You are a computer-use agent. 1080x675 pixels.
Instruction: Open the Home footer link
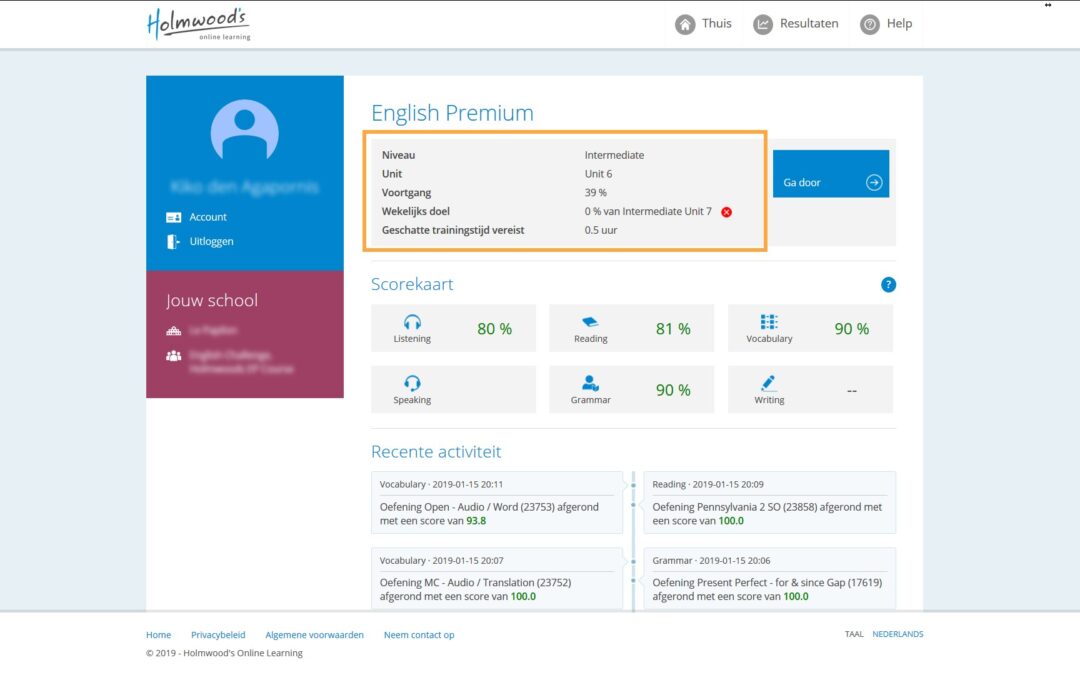tap(158, 635)
